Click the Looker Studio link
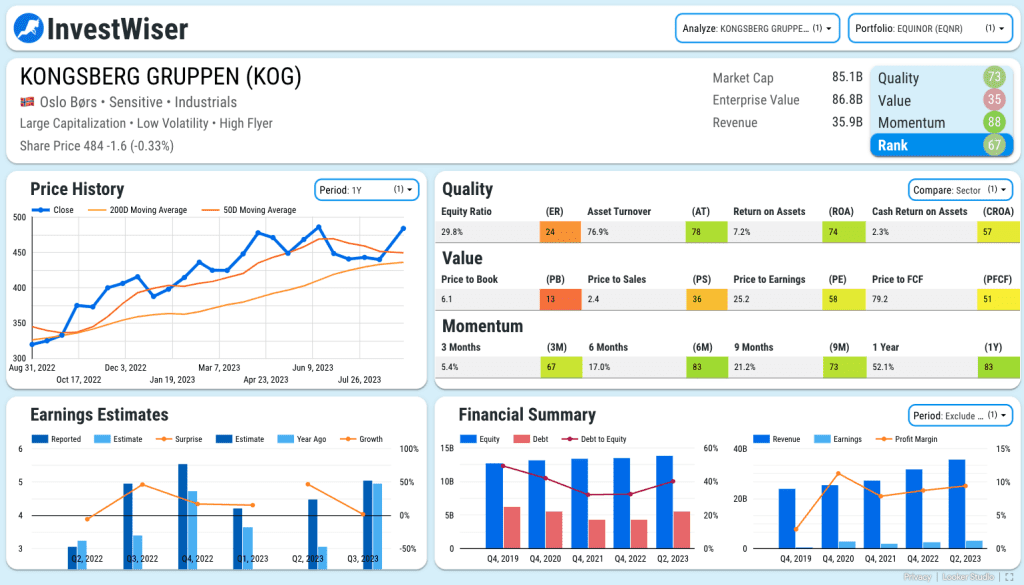1024x585 pixels. click(x=968, y=577)
